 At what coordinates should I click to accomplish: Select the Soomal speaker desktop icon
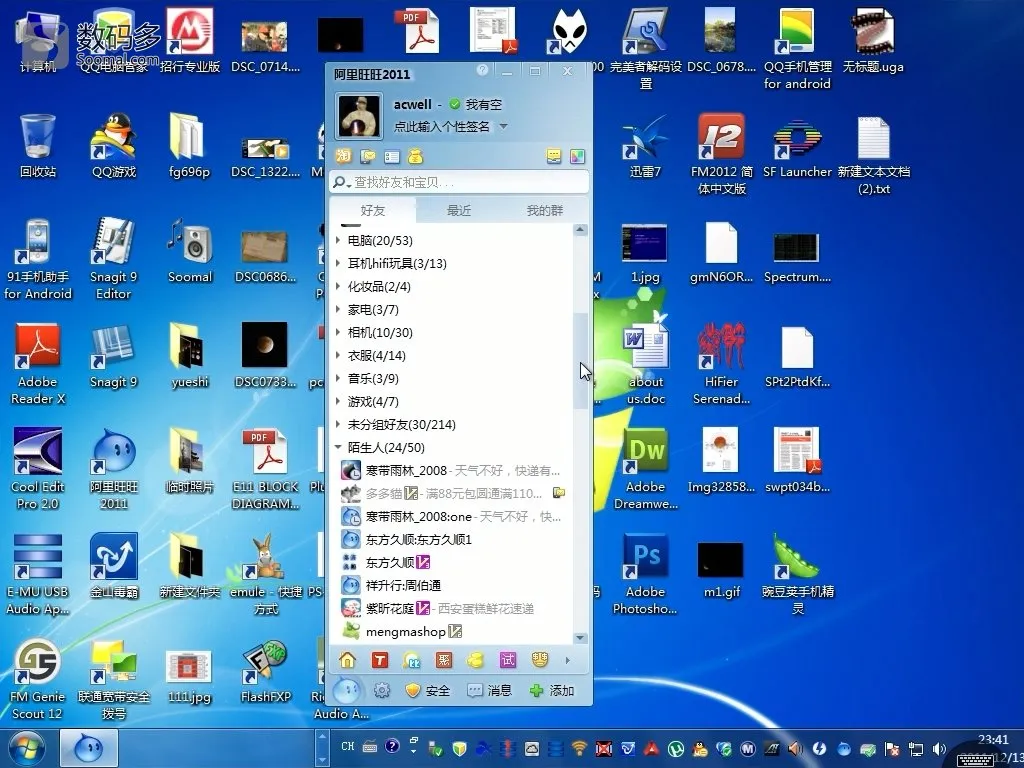[189, 251]
